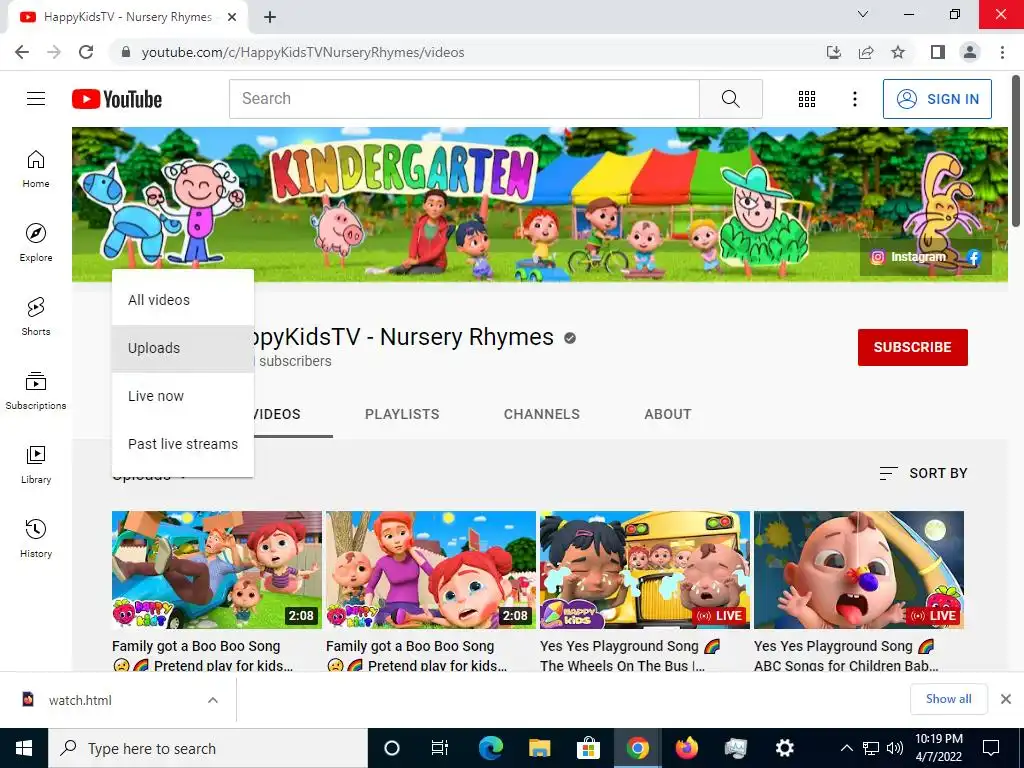Click the page vertical scrollbar

[1016, 152]
